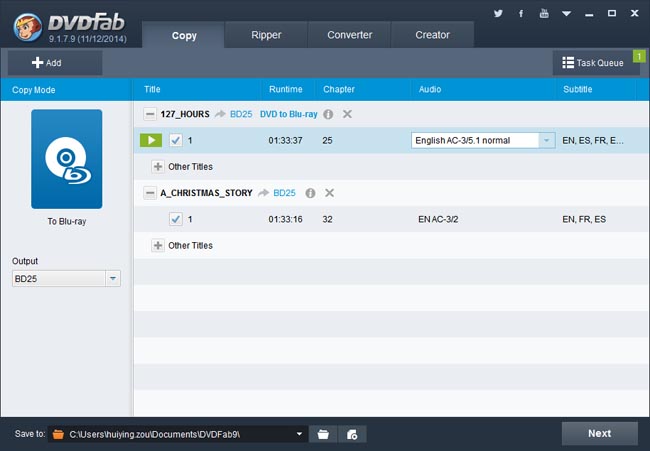Click the A_CHRISTMAS_STORY title name

[x=206, y=193]
